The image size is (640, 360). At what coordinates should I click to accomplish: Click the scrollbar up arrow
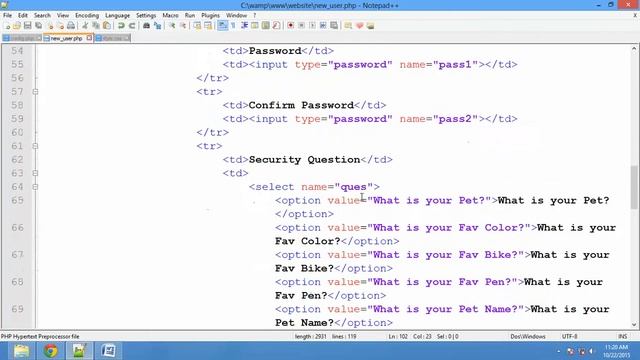[x=634, y=49]
